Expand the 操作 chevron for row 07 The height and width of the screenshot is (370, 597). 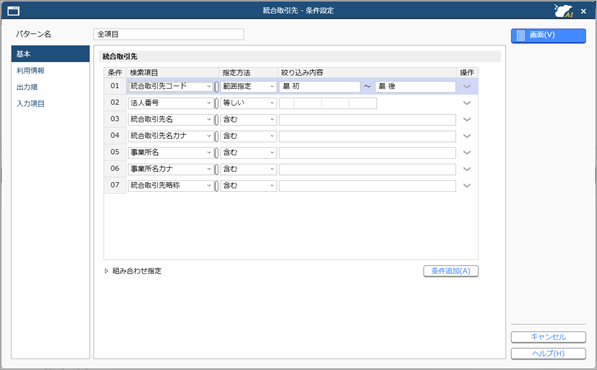(x=467, y=186)
